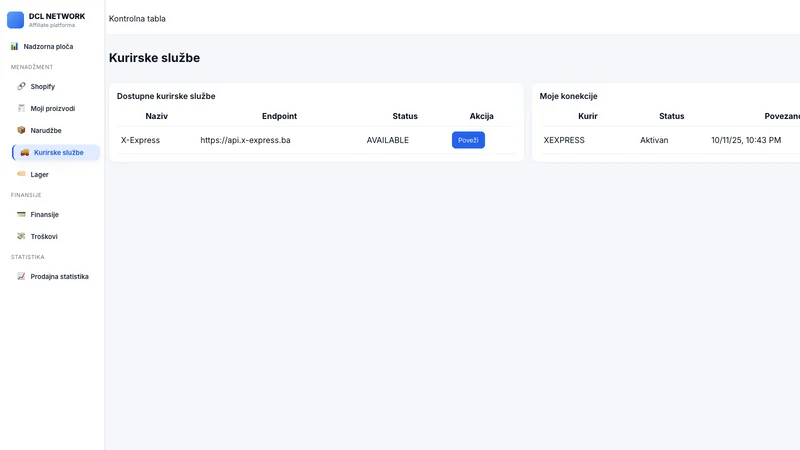Click the AVAILABLE status cell

click(x=387, y=140)
